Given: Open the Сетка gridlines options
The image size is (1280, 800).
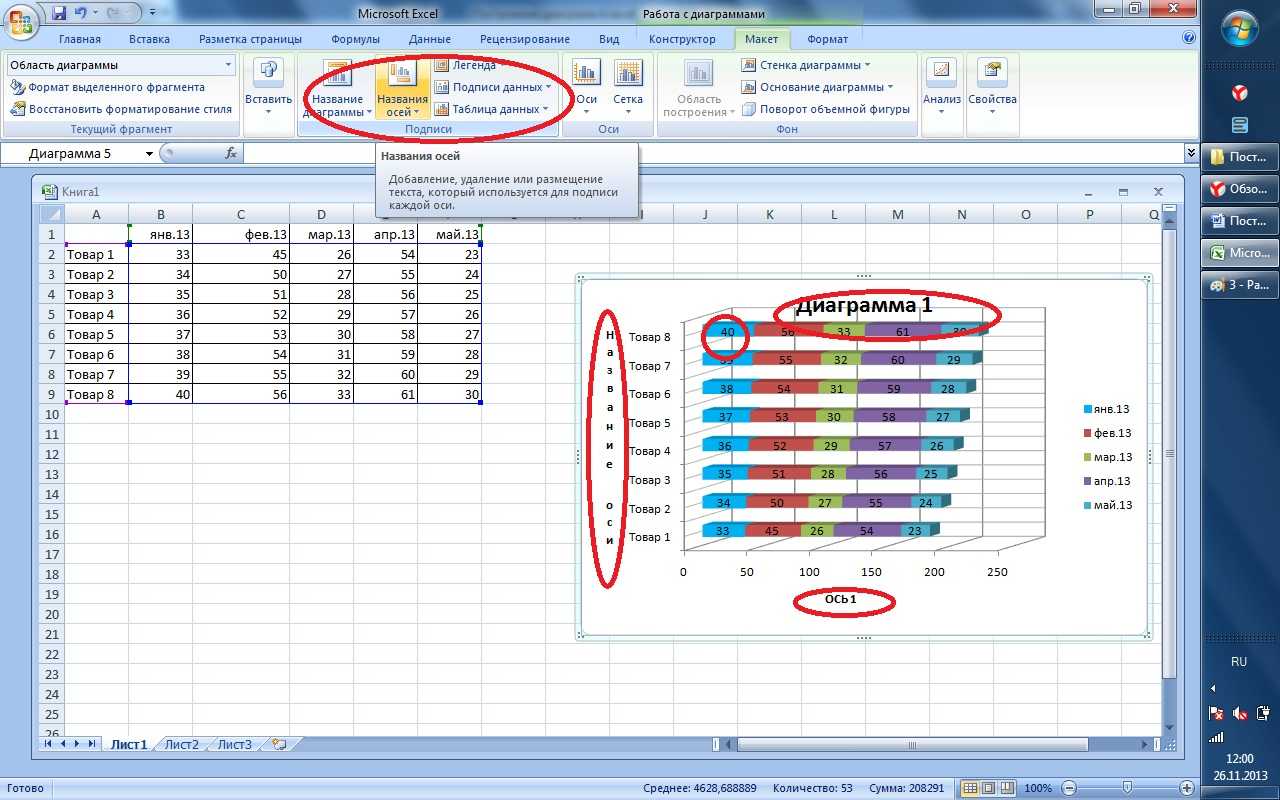Looking at the screenshot, I should (x=628, y=89).
